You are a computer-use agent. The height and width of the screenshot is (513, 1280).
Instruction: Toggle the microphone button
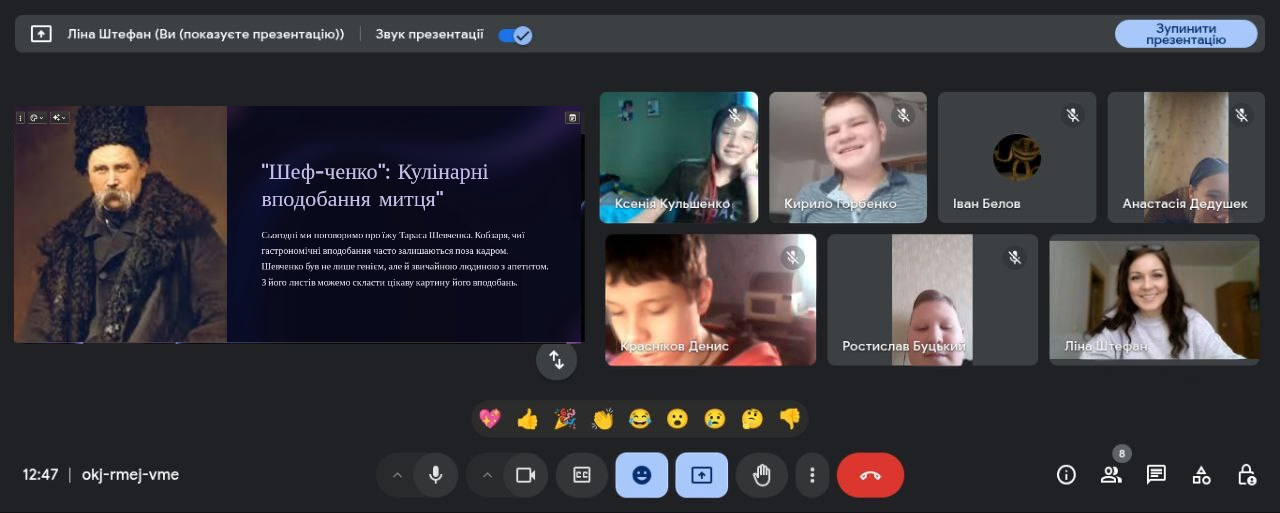436,475
